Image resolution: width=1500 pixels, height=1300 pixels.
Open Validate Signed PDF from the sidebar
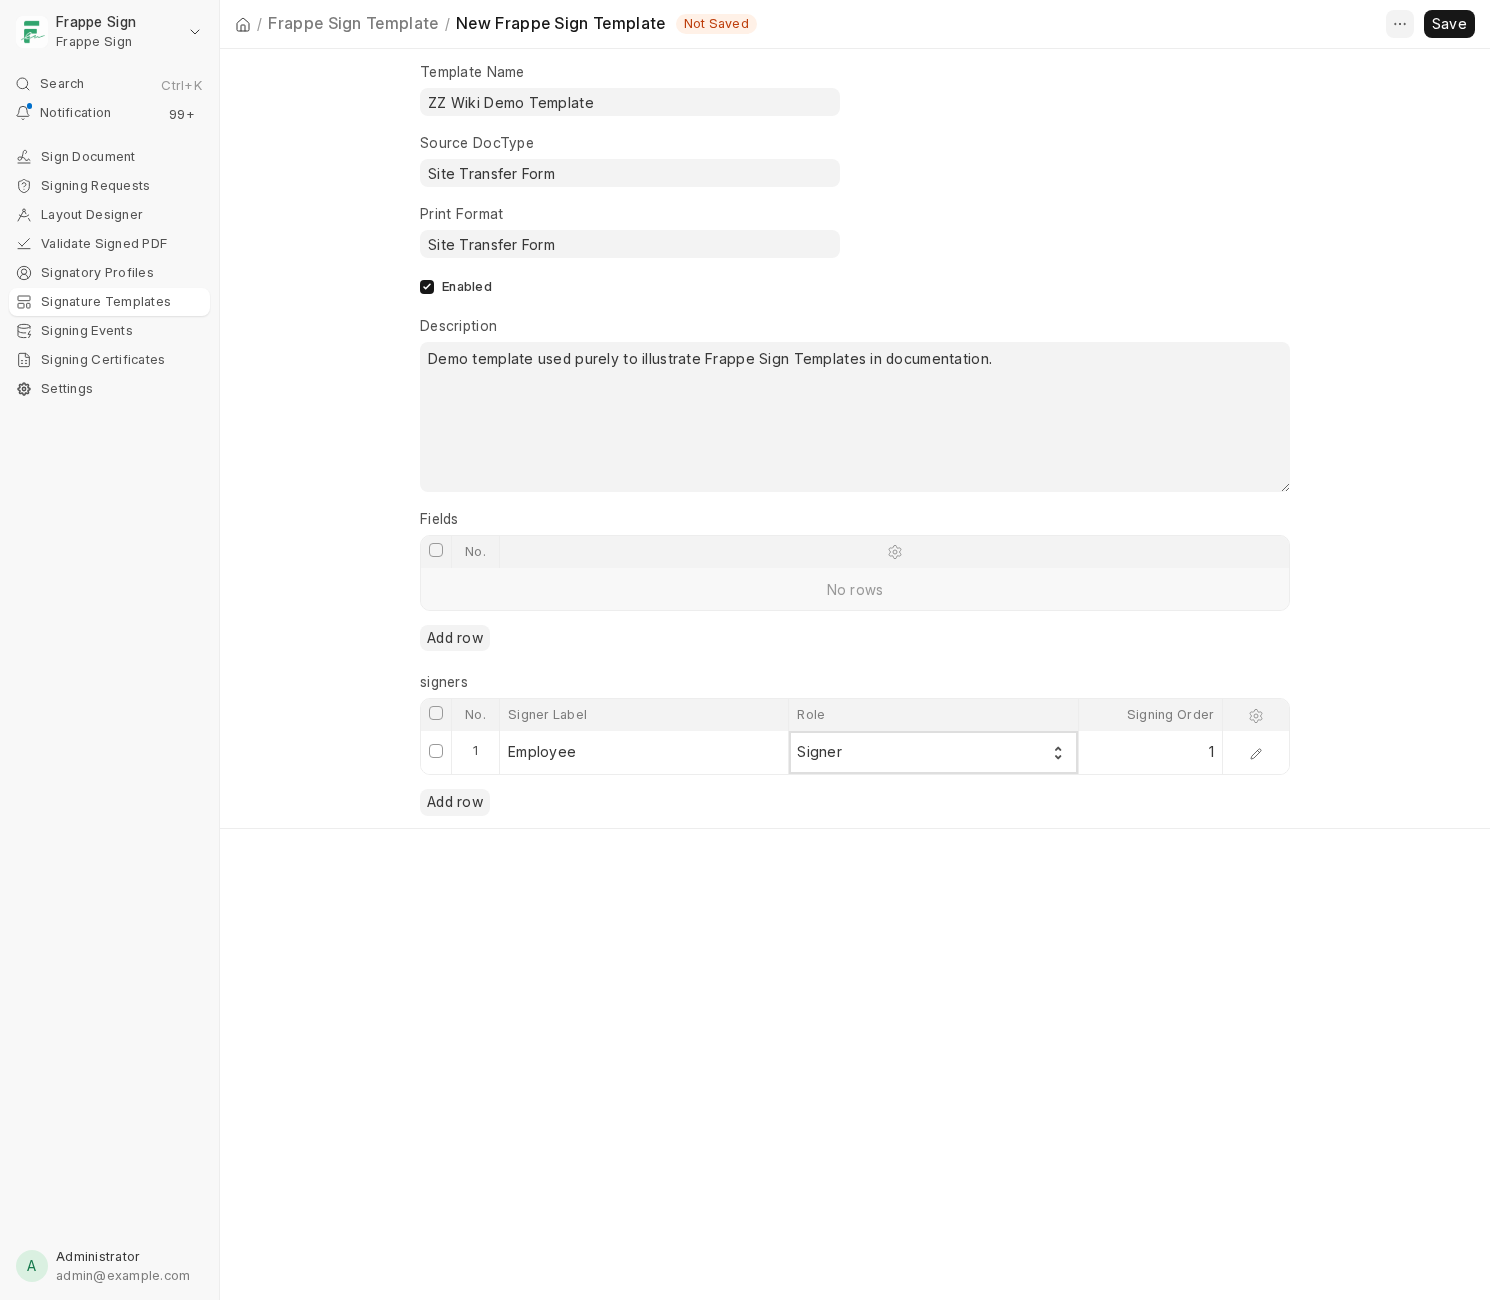pyautogui.click(x=110, y=244)
